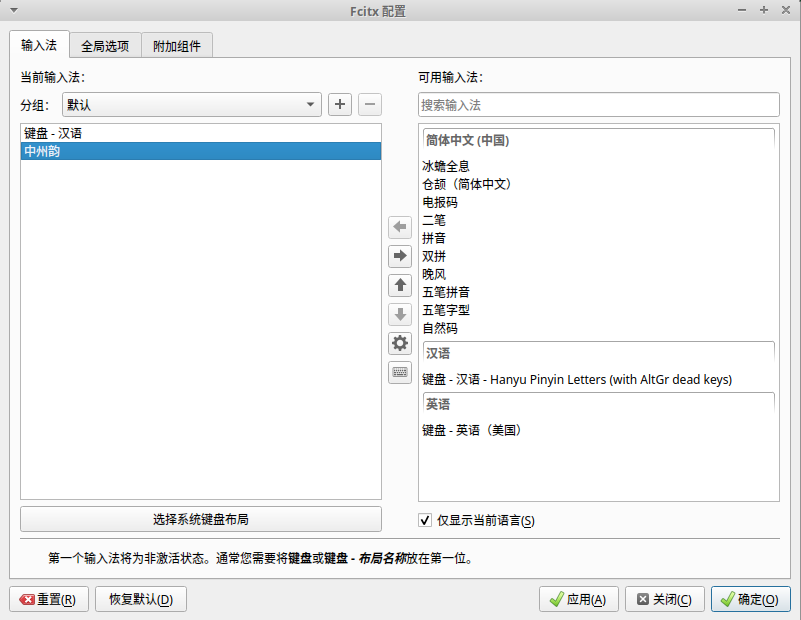This screenshot has width=801, height=620.
Task: Minimize the Fcitx 配置 window
Action: click(x=742, y=10)
